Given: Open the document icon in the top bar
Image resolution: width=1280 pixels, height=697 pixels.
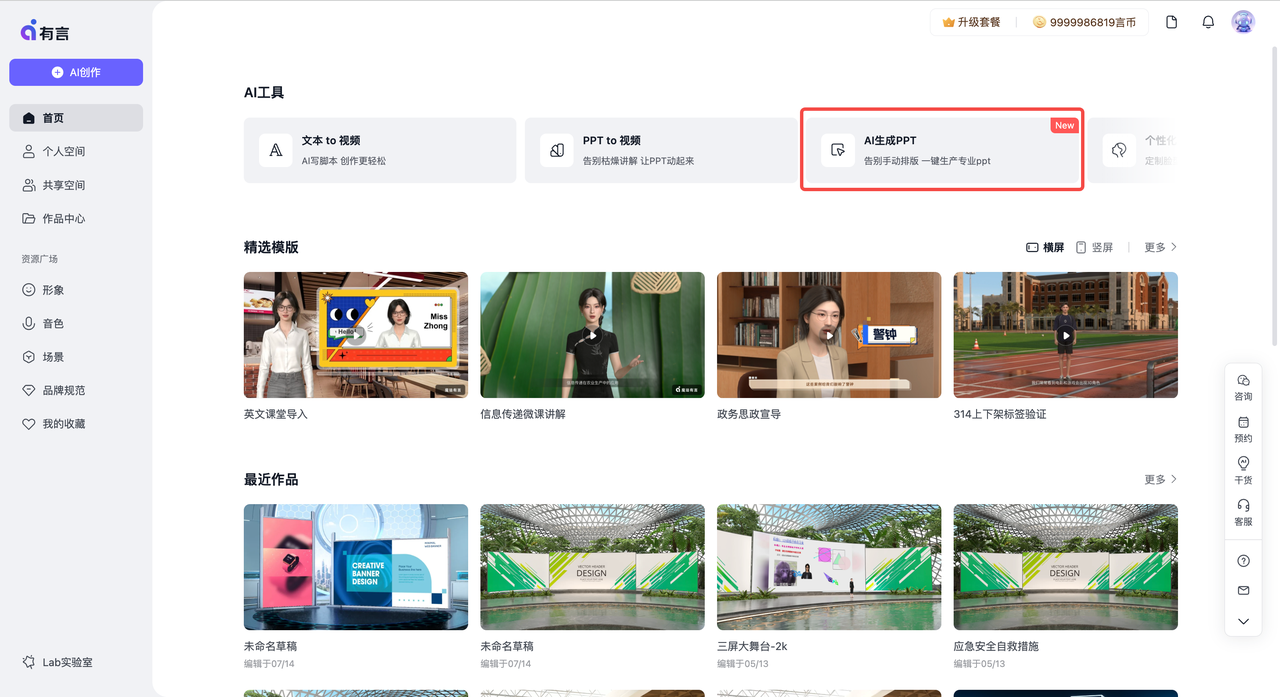Looking at the screenshot, I should click(1171, 21).
